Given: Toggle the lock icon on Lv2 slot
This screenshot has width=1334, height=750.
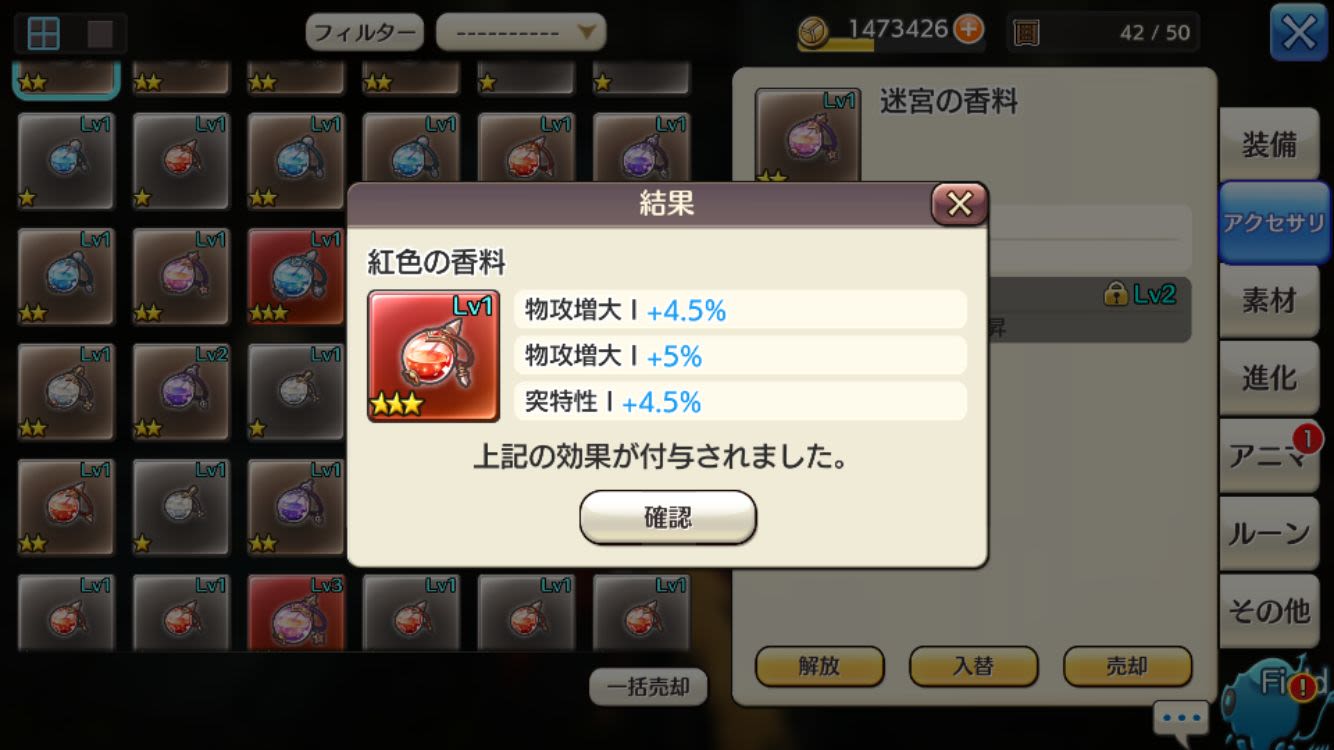Looking at the screenshot, I should tap(1115, 294).
